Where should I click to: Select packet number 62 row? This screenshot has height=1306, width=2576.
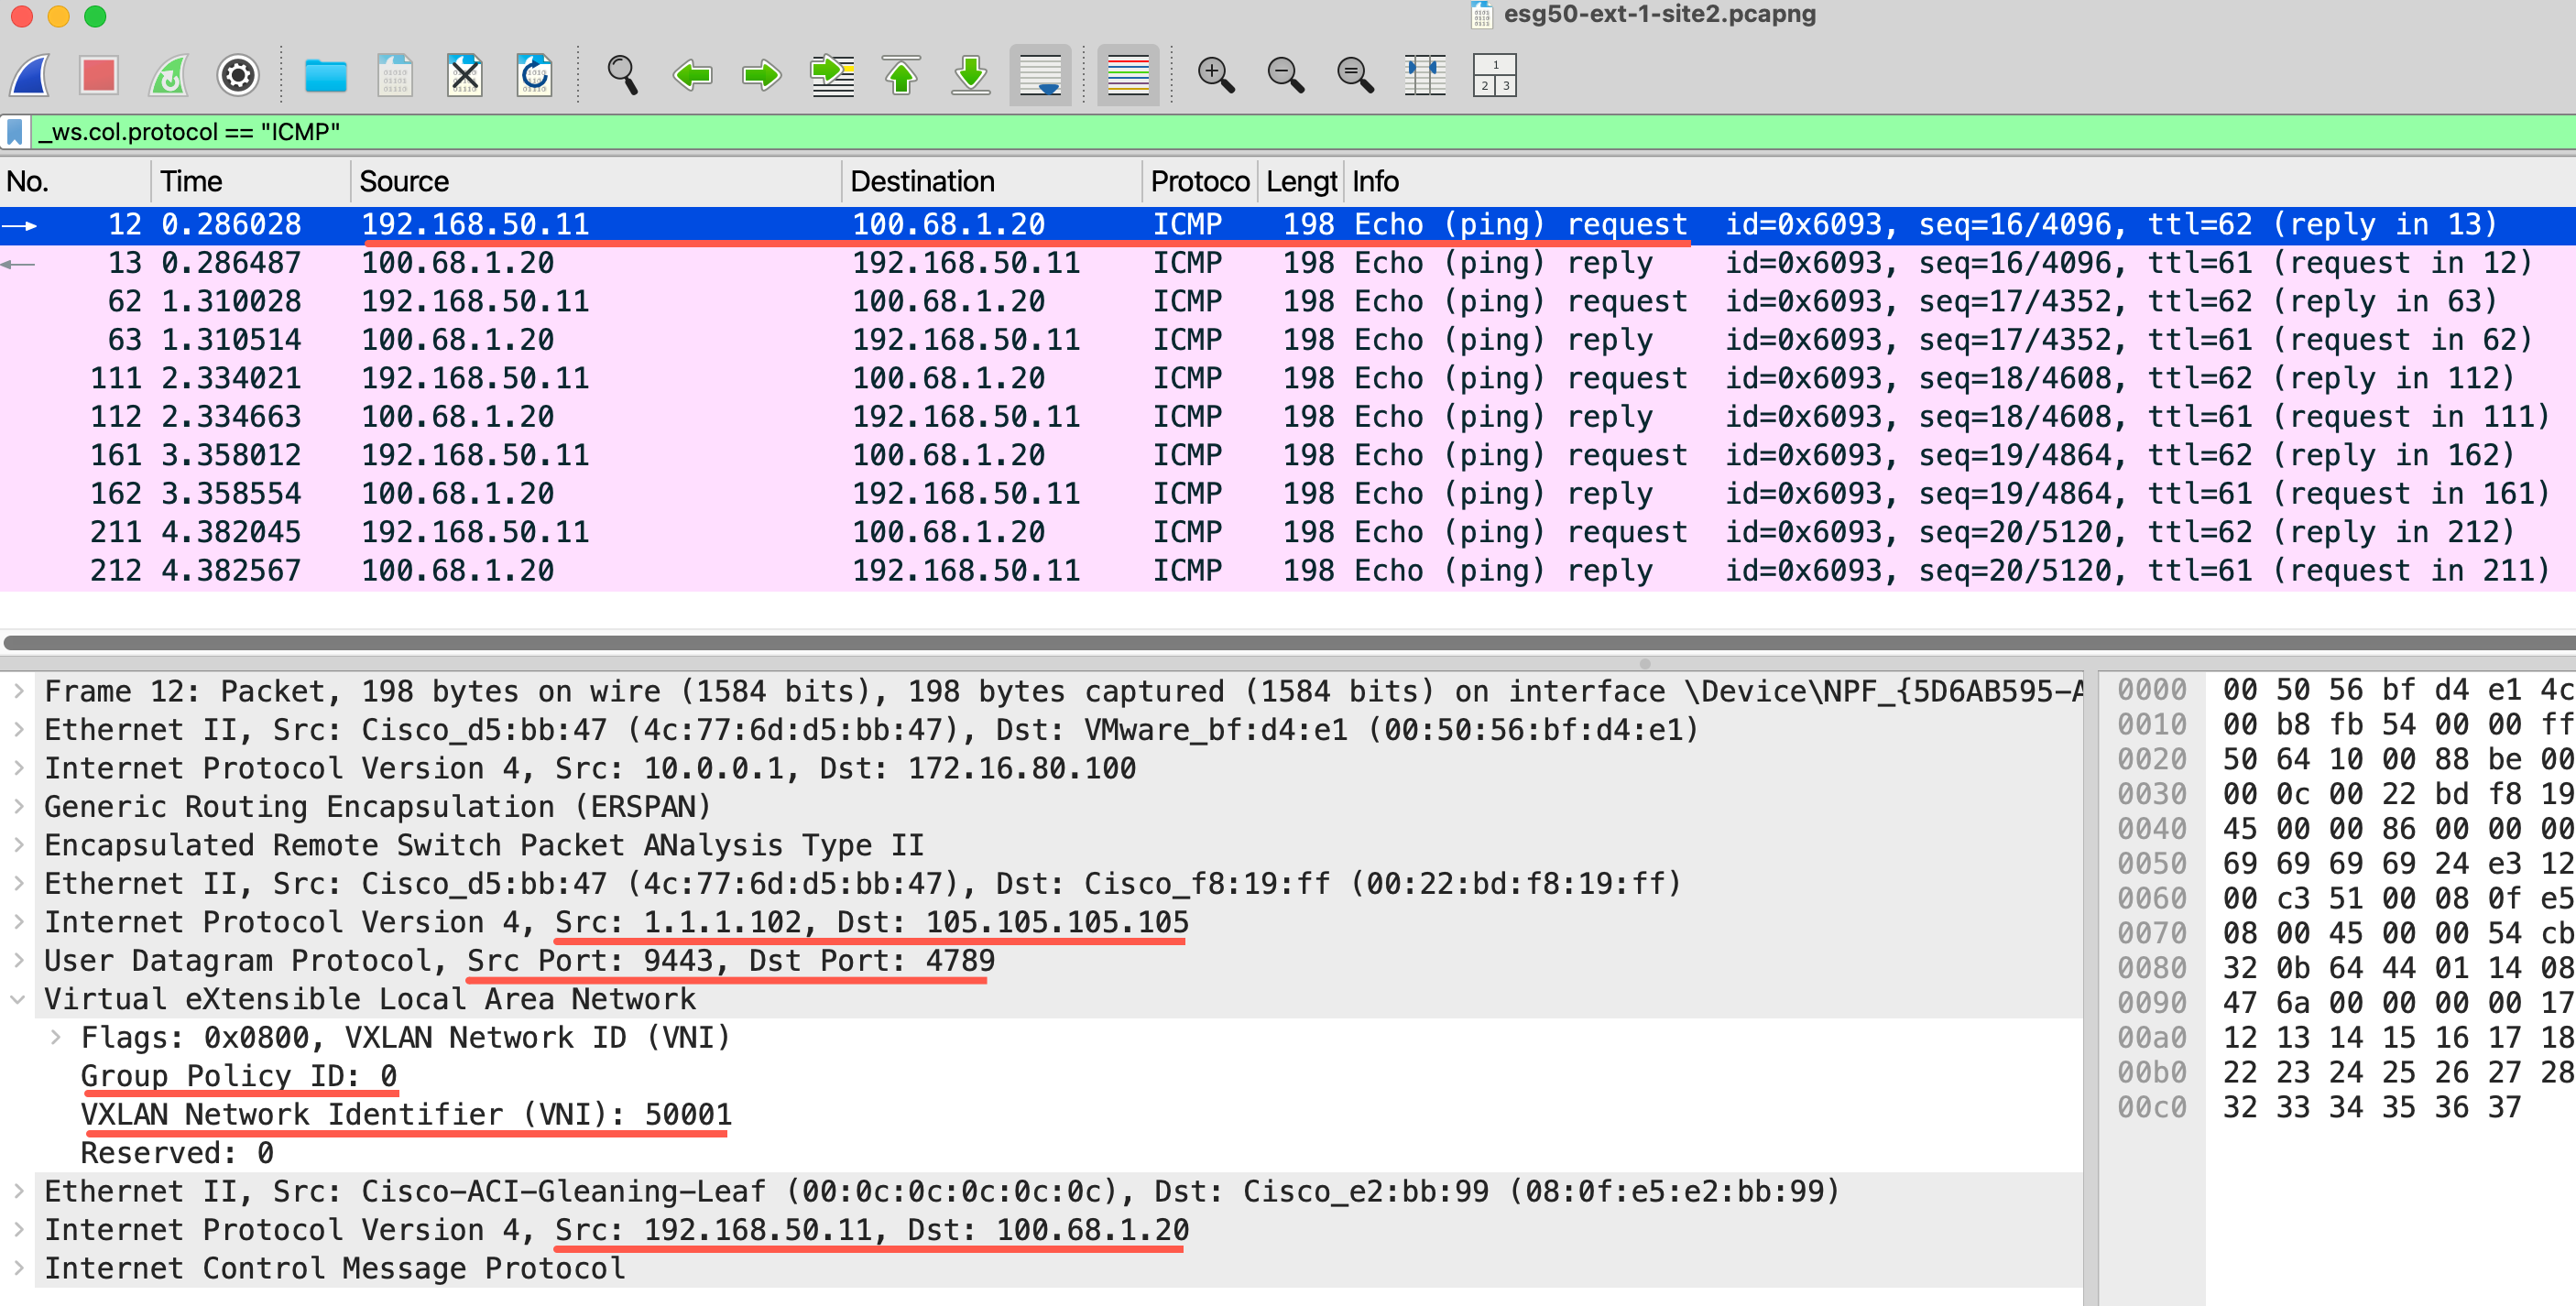click(x=1288, y=301)
